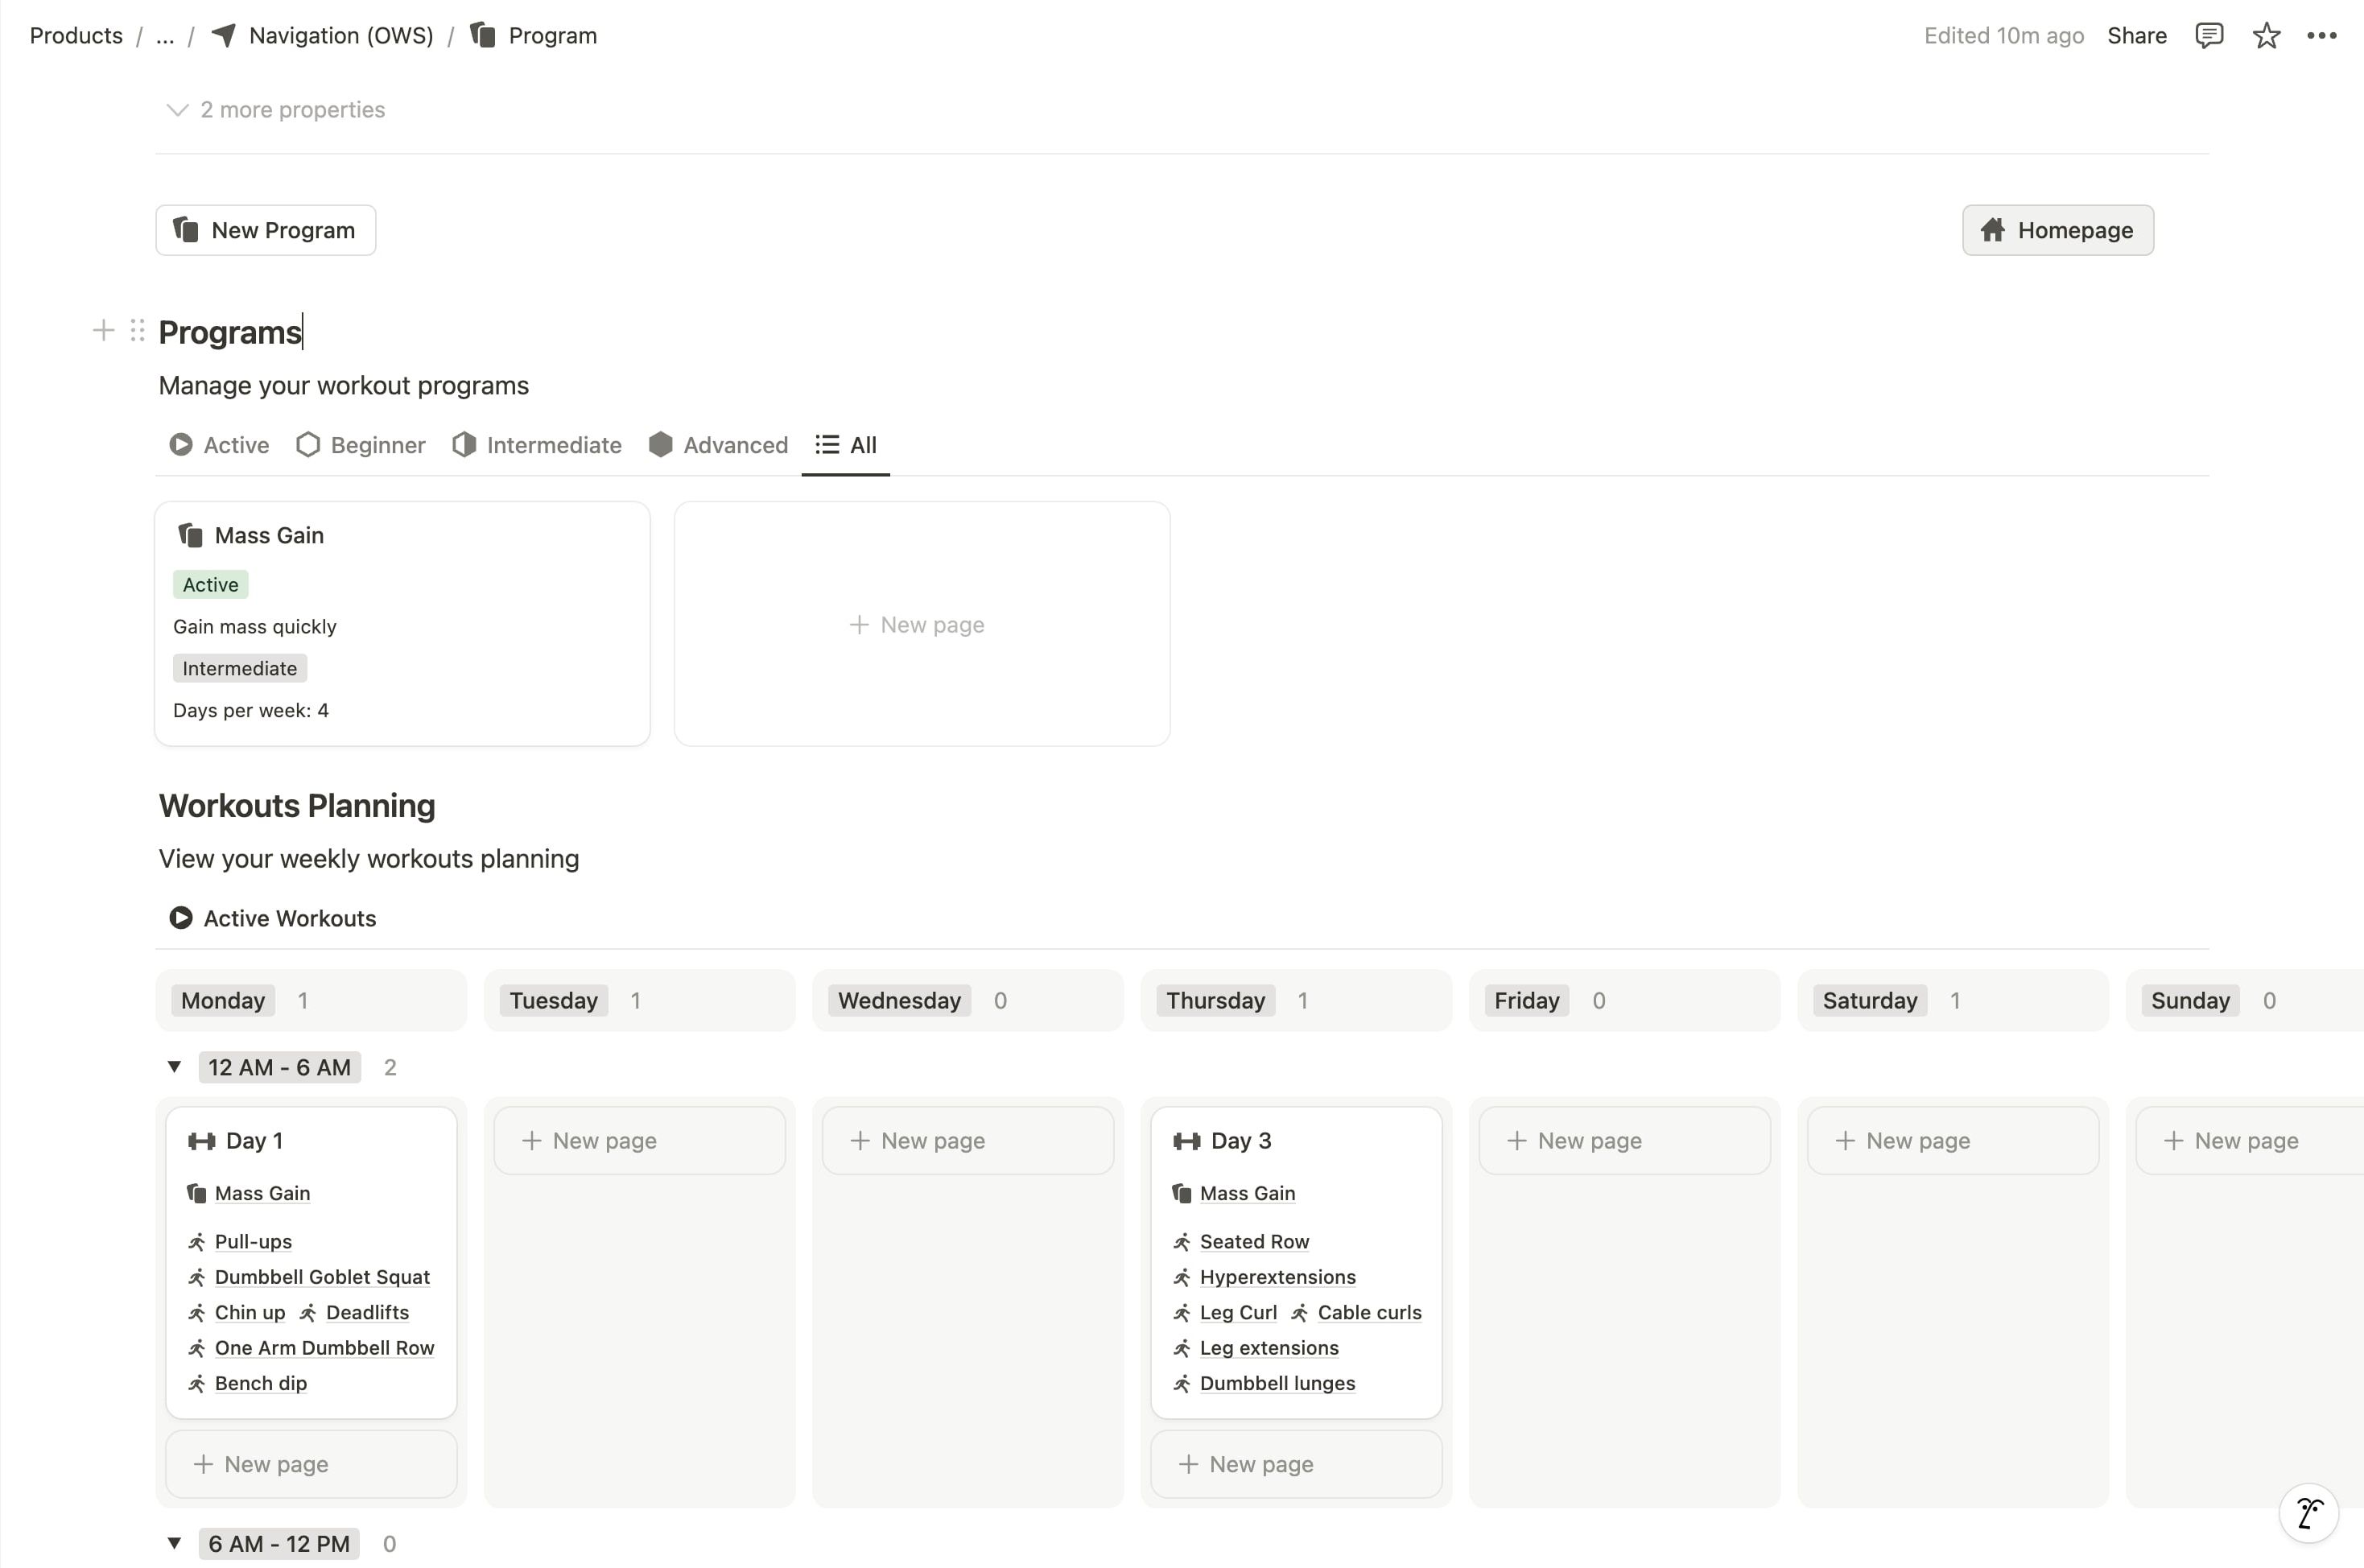Open the Share menu
Image resolution: width=2364 pixels, height=1568 pixels.
(2136, 36)
